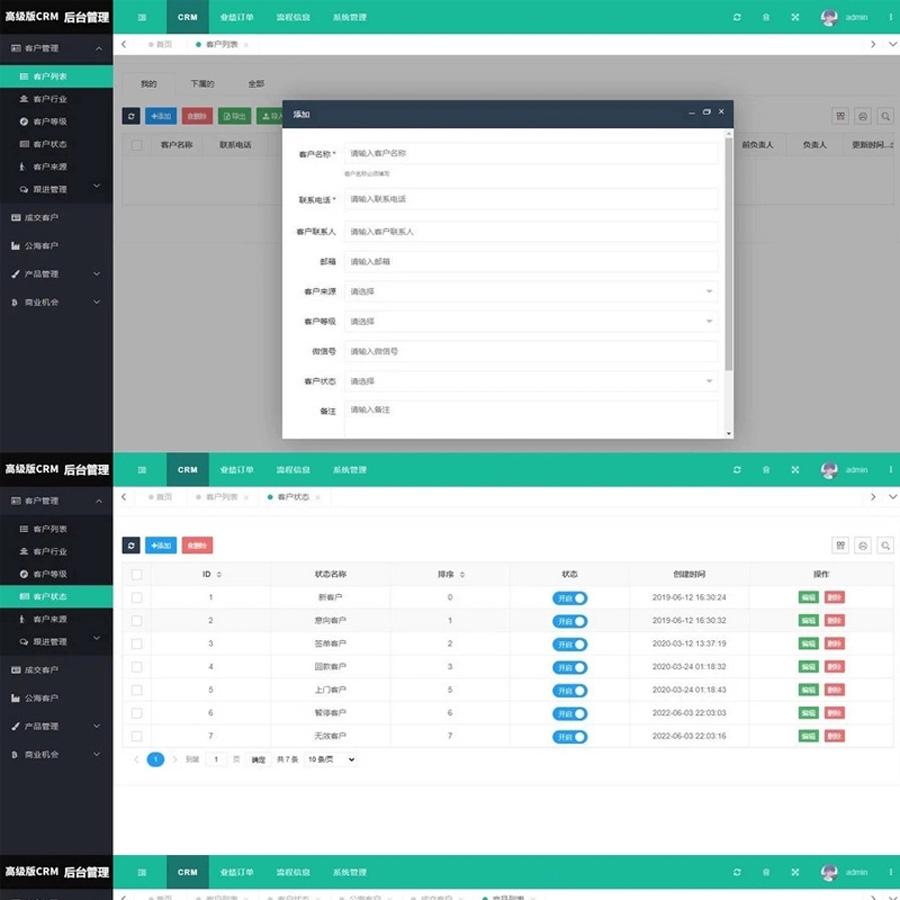Image resolution: width=900 pixels, height=900 pixels.
Task: Expand the 客户等级 select field
Action: click(x=530, y=322)
